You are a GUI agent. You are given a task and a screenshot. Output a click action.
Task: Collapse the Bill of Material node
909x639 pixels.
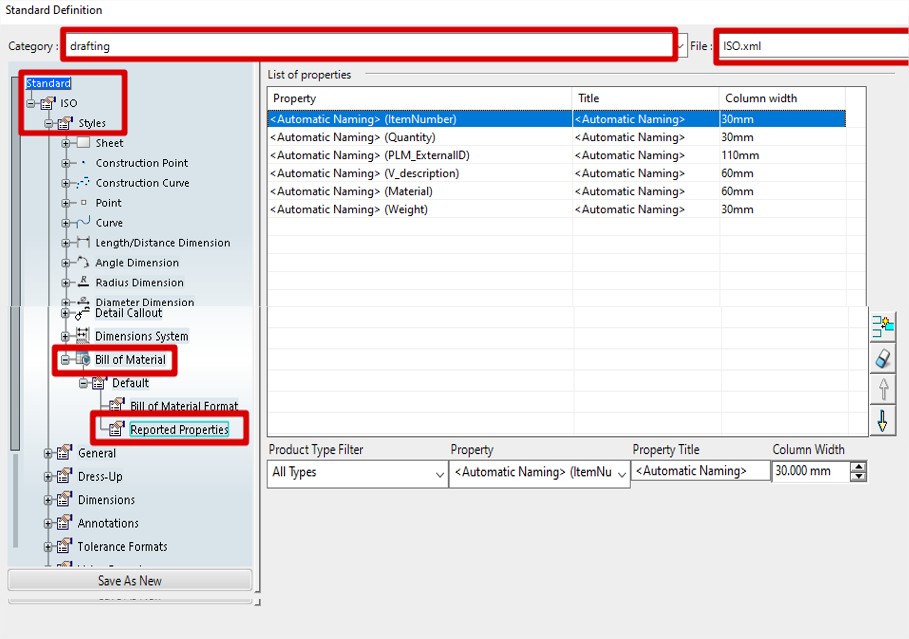(x=66, y=360)
